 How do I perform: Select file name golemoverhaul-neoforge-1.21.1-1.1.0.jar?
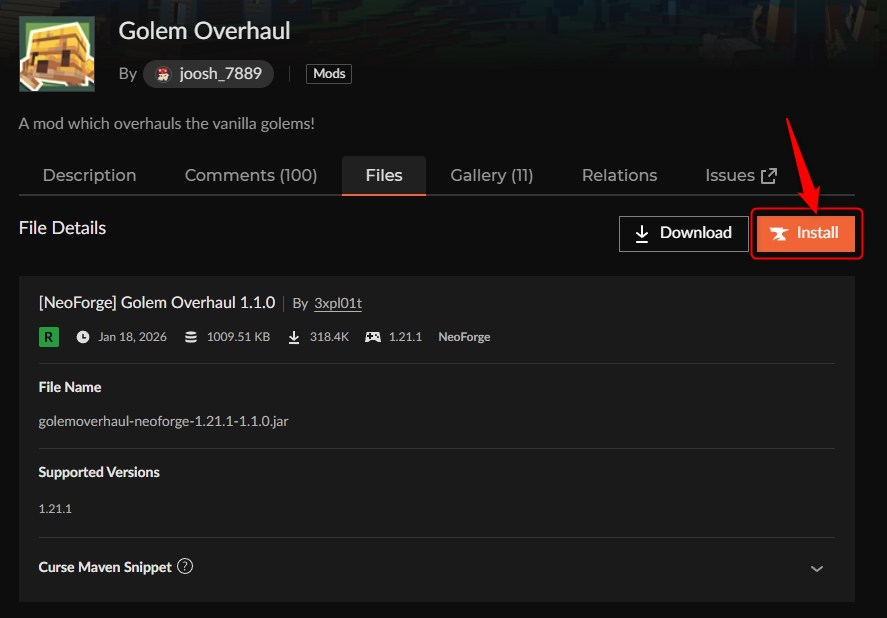[x=163, y=422]
